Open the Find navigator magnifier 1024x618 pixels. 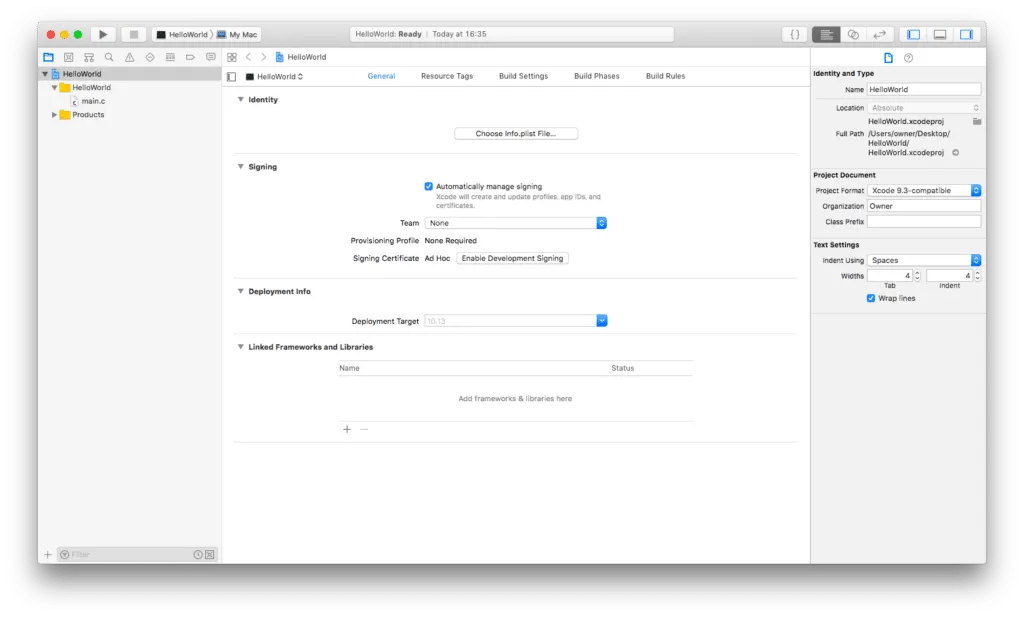[x=109, y=57]
